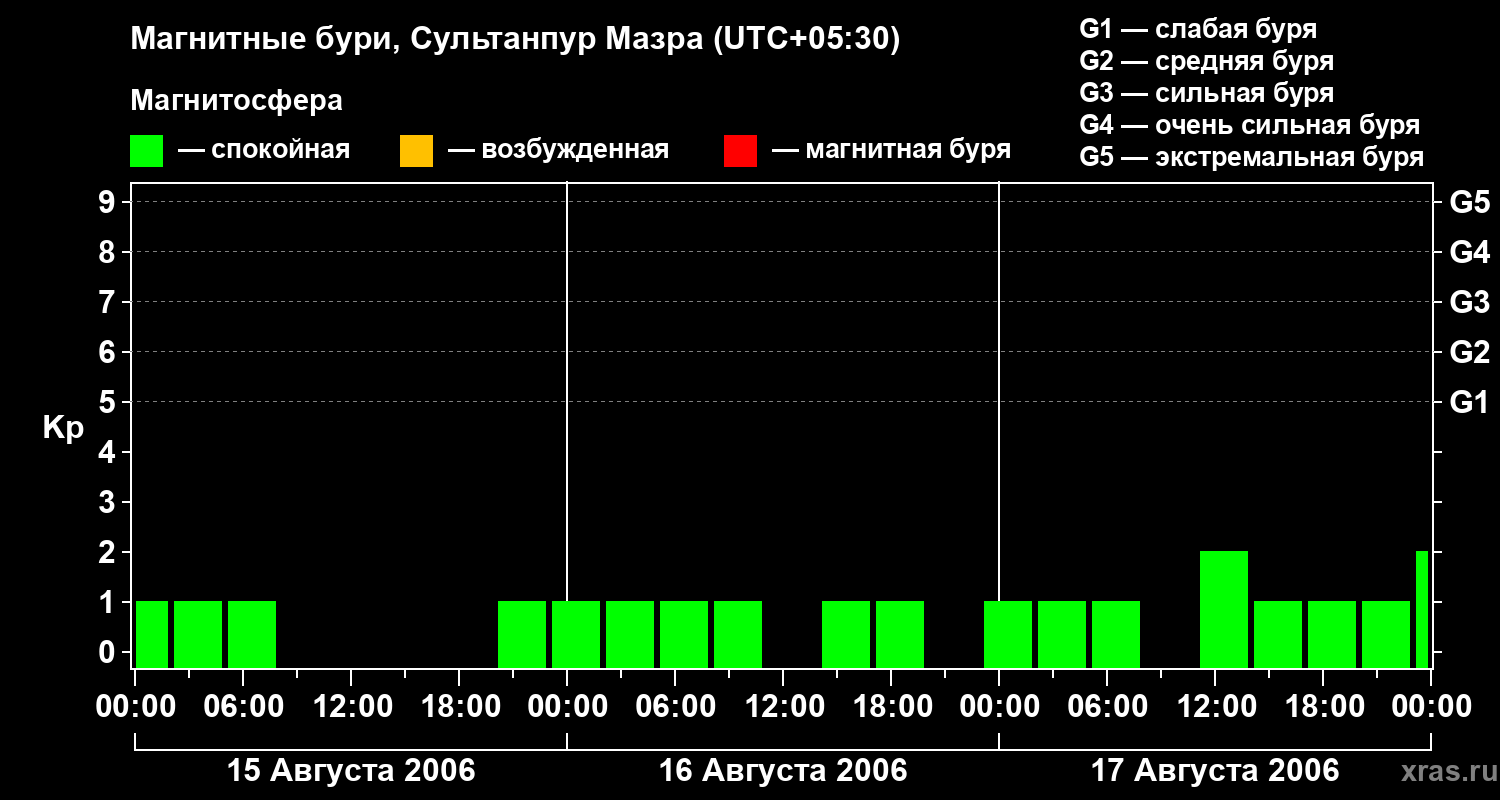Click the green 'спокойная' legend swatch
The image size is (1500, 800).
click(x=147, y=151)
